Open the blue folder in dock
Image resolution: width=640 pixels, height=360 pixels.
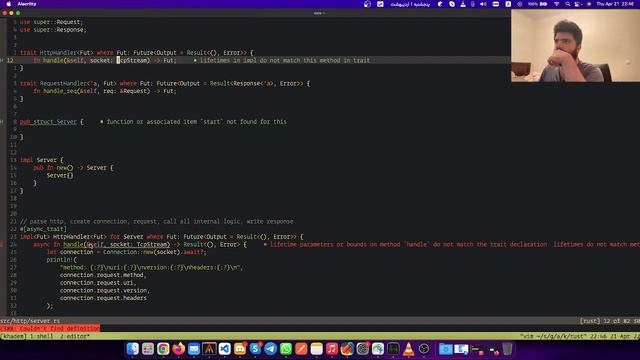point(445,349)
